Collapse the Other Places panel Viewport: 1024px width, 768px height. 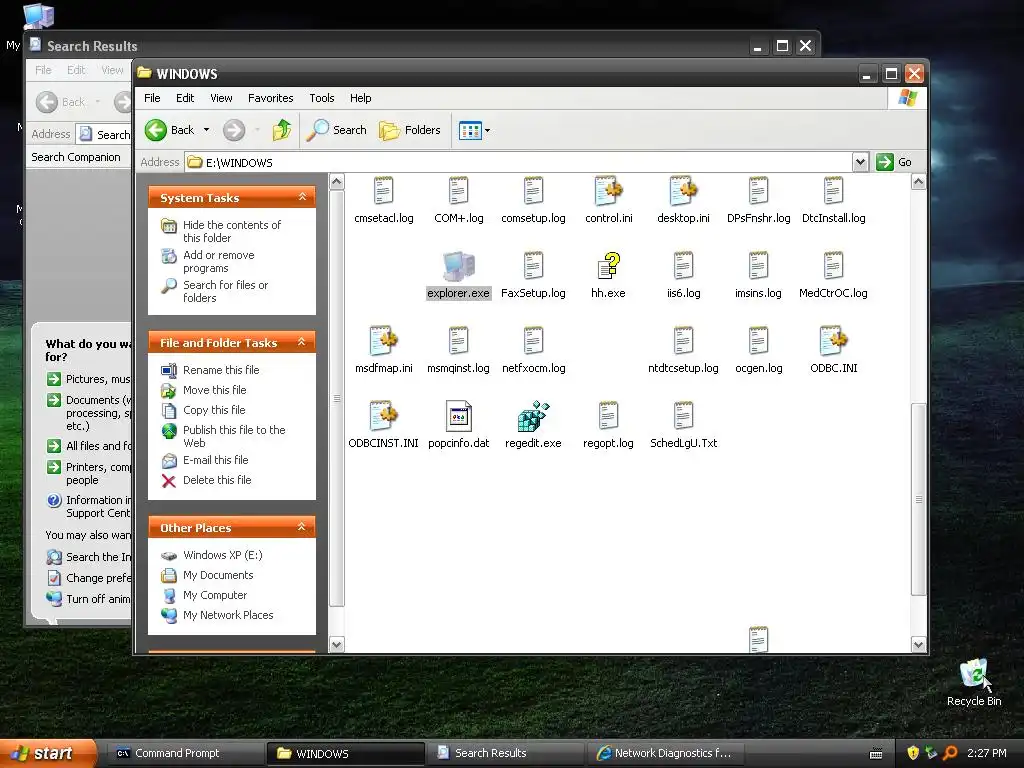pos(302,526)
